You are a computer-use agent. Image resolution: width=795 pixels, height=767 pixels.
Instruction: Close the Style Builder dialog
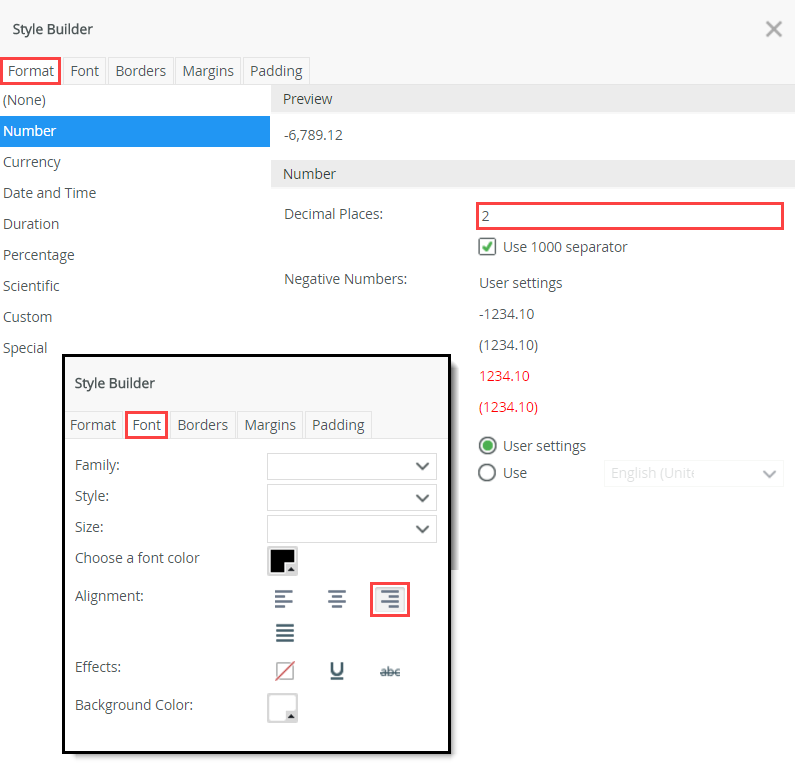(773, 29)
